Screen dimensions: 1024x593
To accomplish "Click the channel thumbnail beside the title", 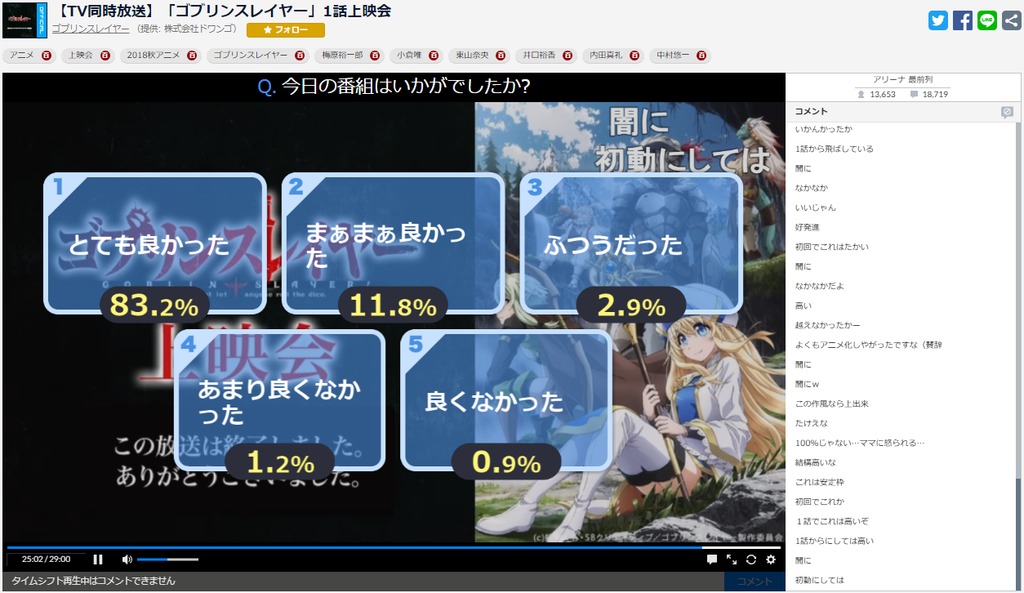I will point(25,20).
